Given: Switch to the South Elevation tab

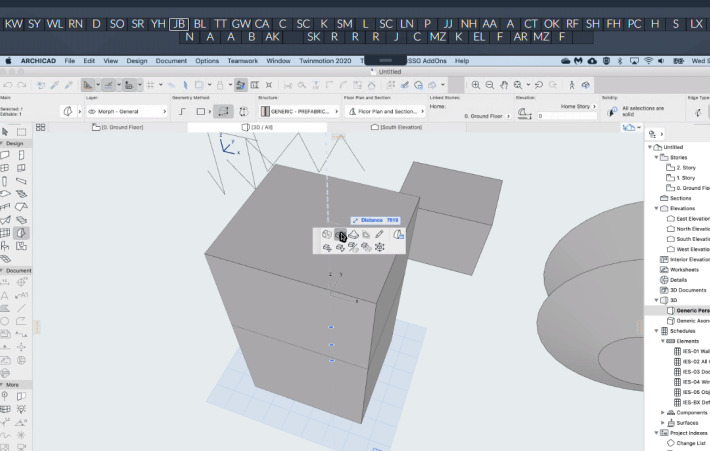Looking at the screenshot, I should [x=397, y=127].
